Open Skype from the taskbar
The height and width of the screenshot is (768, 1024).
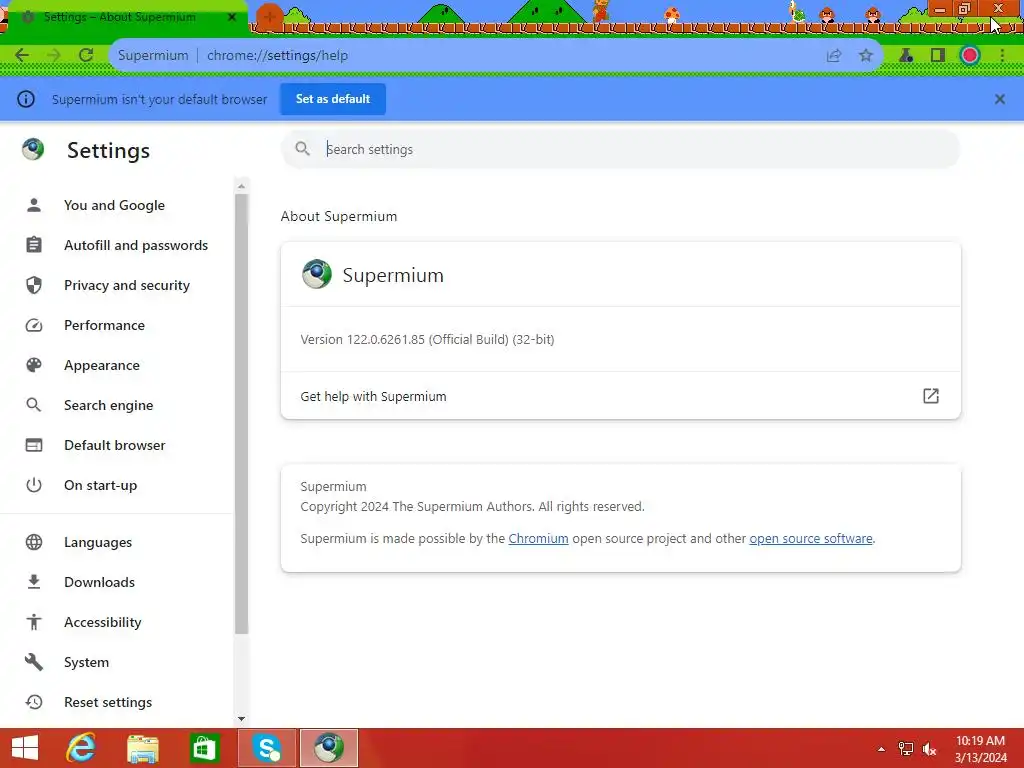(267, 748)
